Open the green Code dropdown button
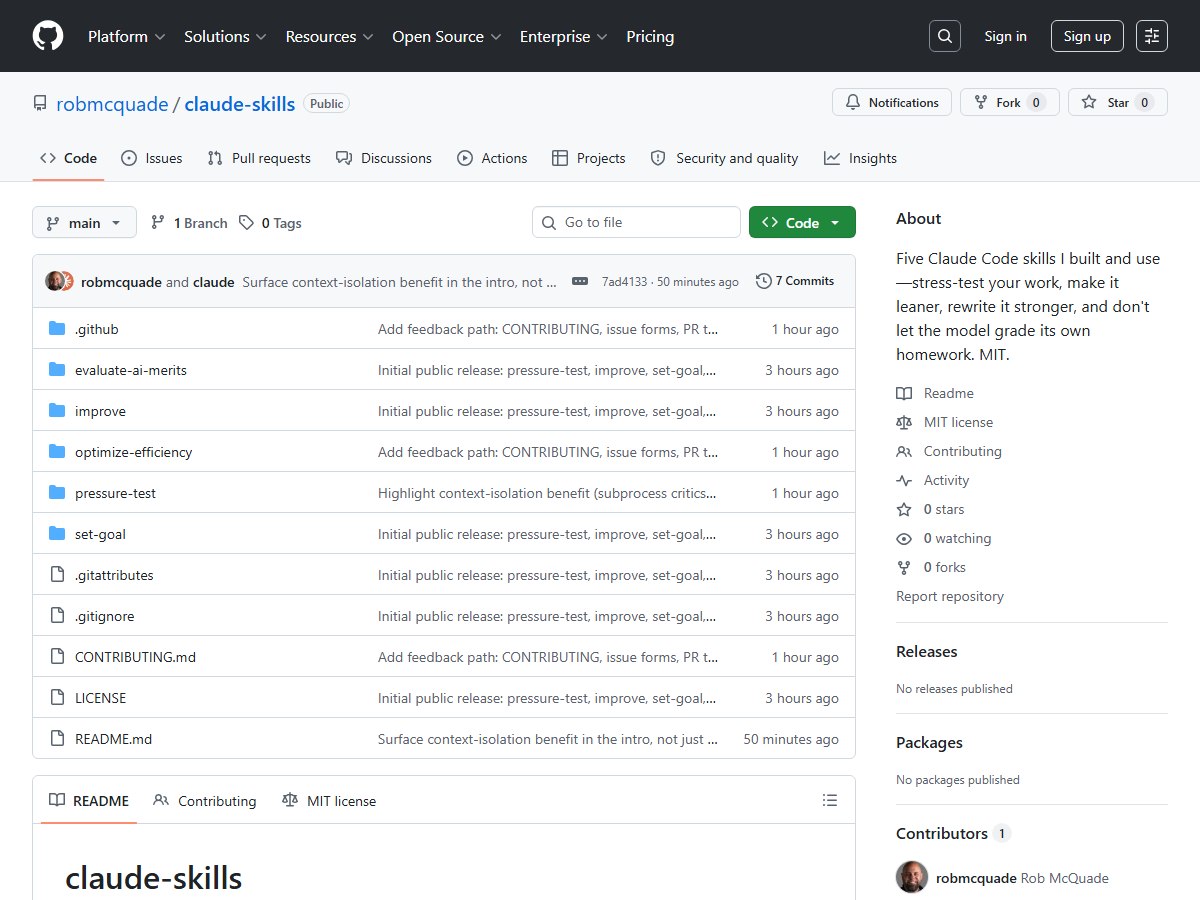Image resolution: width=1200 pixels, height=900 pixels. click(802, 223)
